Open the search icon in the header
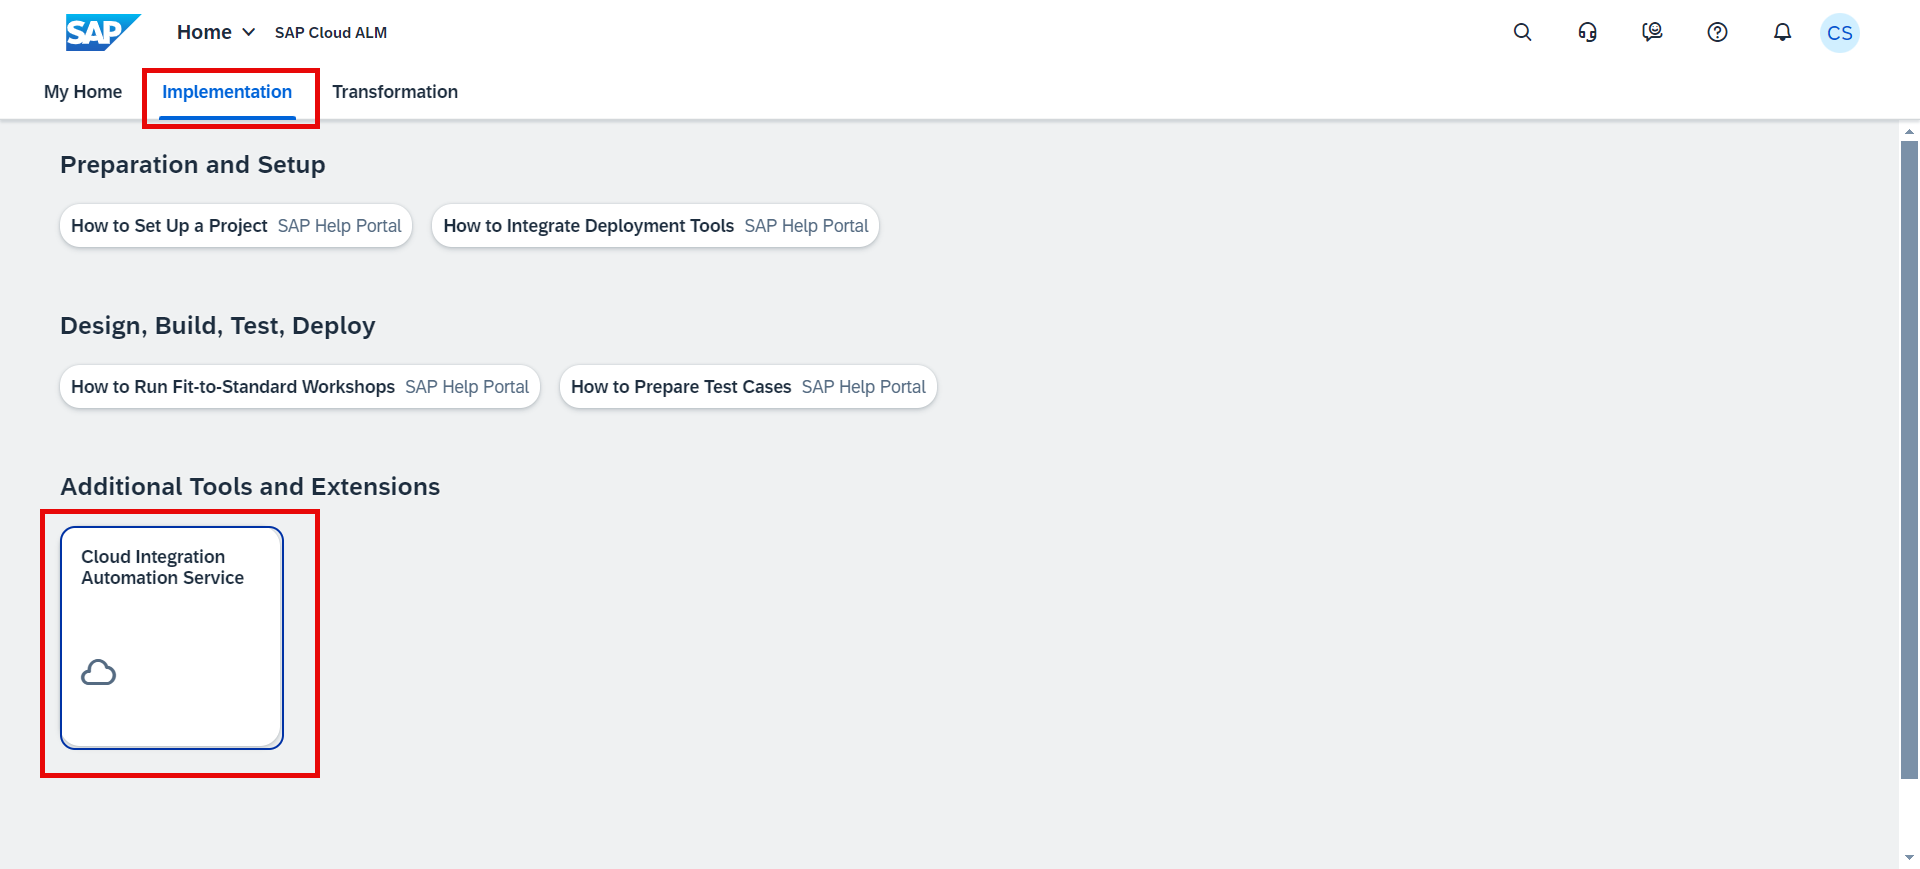Image resolution: width=1920 pixels, height=869 pixels. pos(1522,32)
